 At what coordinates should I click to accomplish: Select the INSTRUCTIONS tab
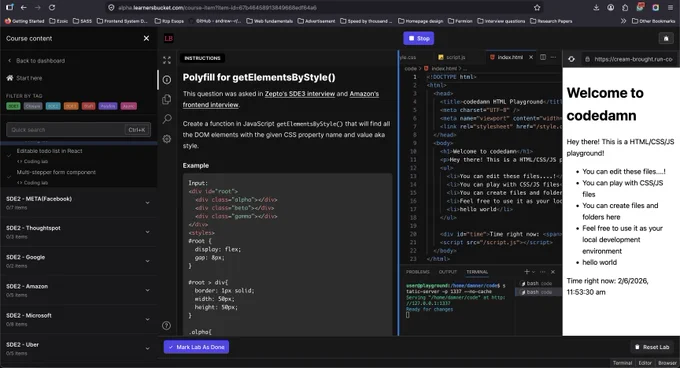(x=202, y=58)
